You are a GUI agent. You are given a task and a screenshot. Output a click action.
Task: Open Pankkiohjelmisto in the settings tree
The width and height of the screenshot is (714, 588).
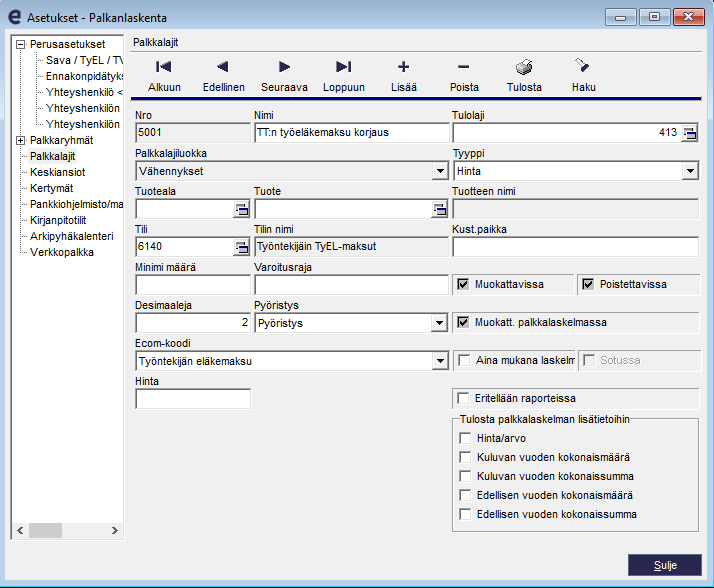76,204
